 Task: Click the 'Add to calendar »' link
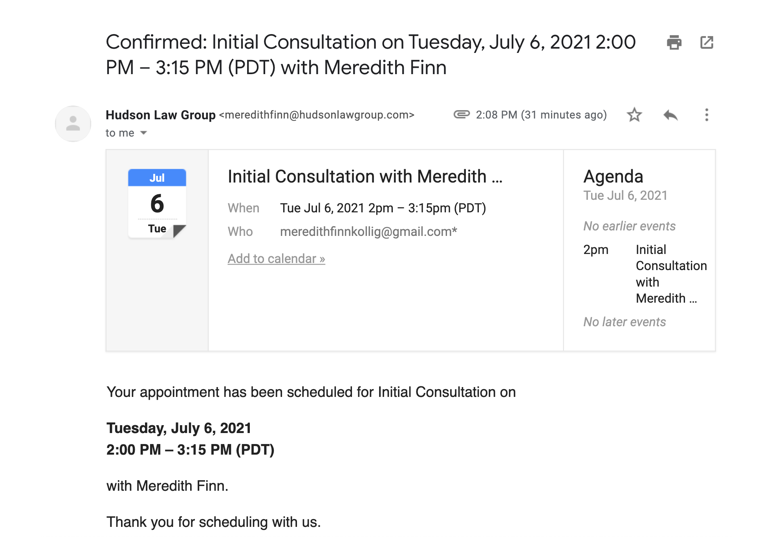276,259
